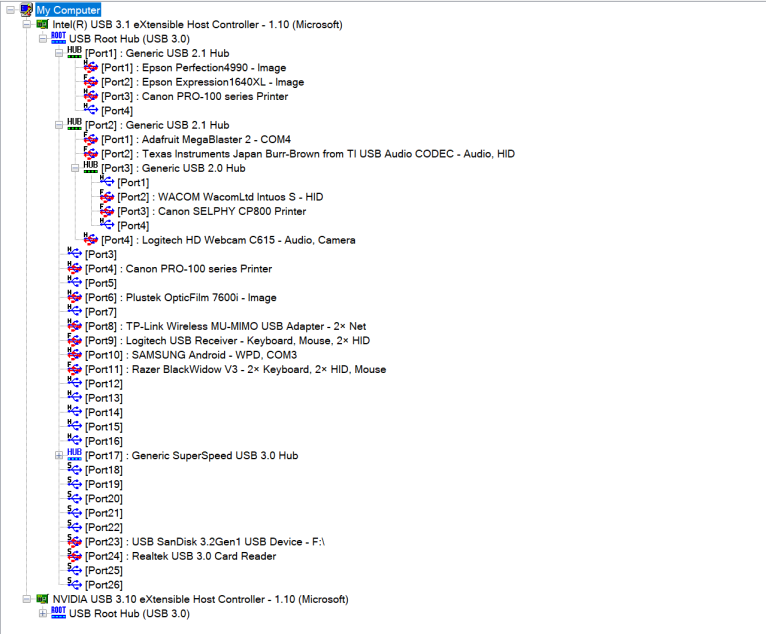Click the USB SanDisk 3.2Gen1 device icon
This screenshot has height=634, width=766.
74,541
